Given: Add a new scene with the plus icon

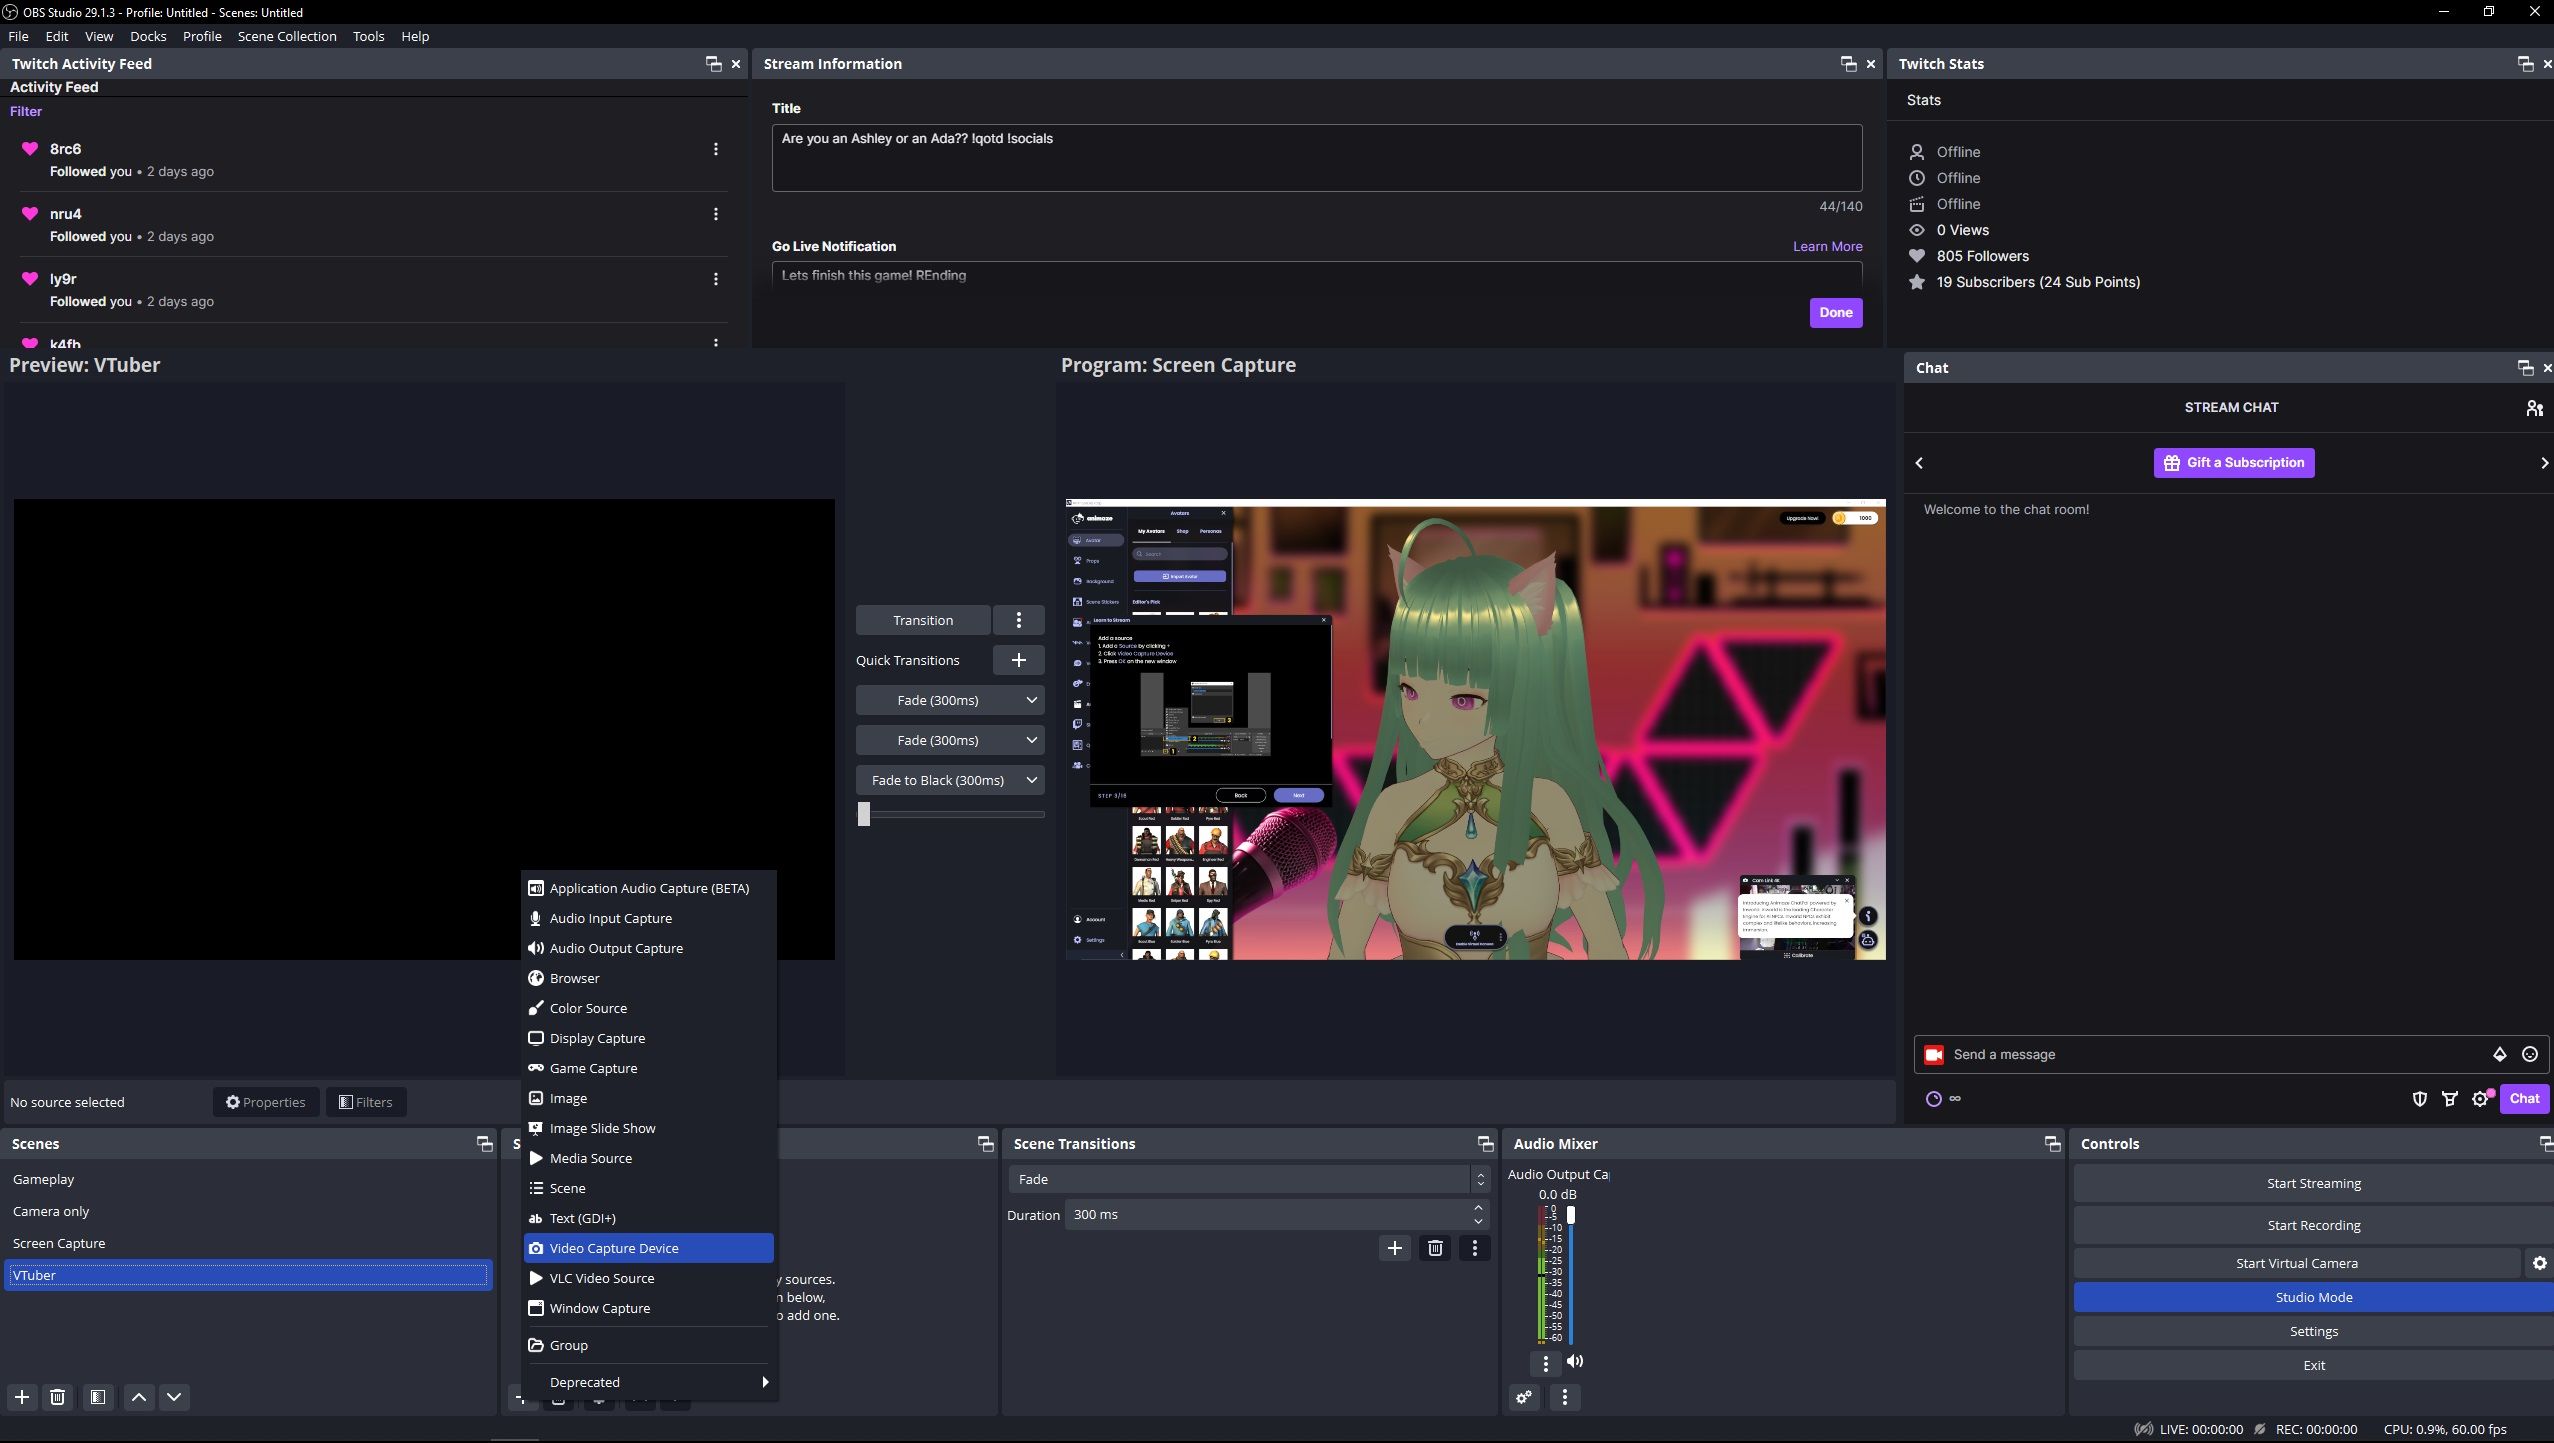Looking at the screenshot, I should [x=21, y=1397].
